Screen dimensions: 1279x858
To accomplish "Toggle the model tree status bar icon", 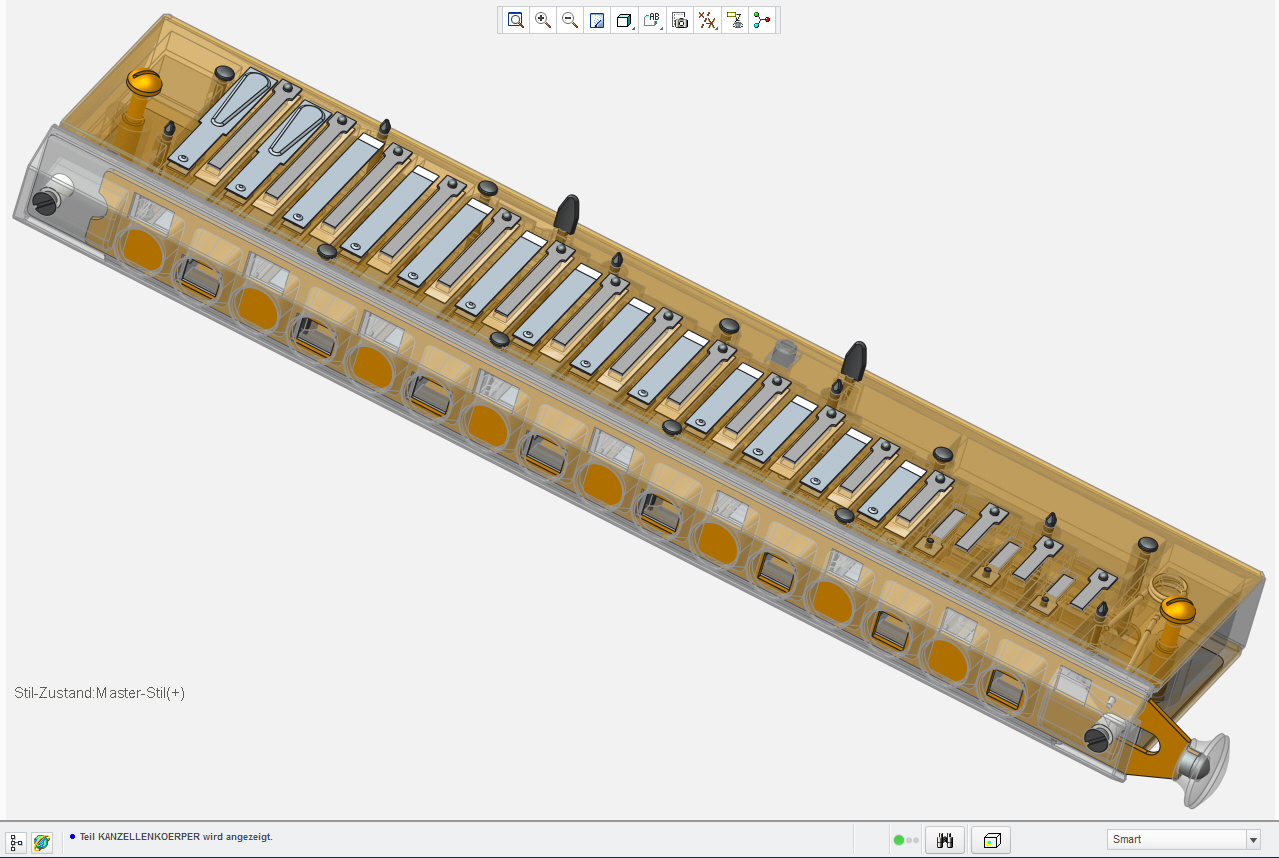I will point(16,842).
